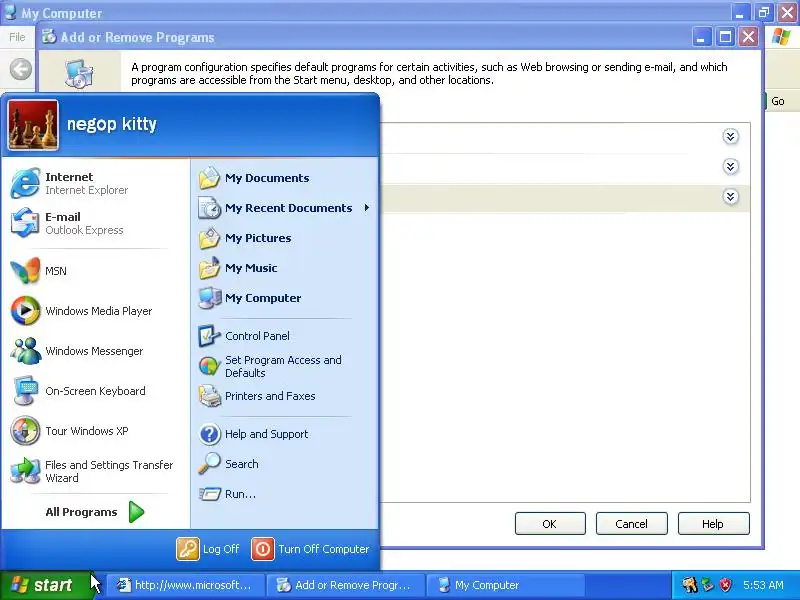This screenshot has width=800, height=600.
Task: Click the Help button
Action: 713,524
